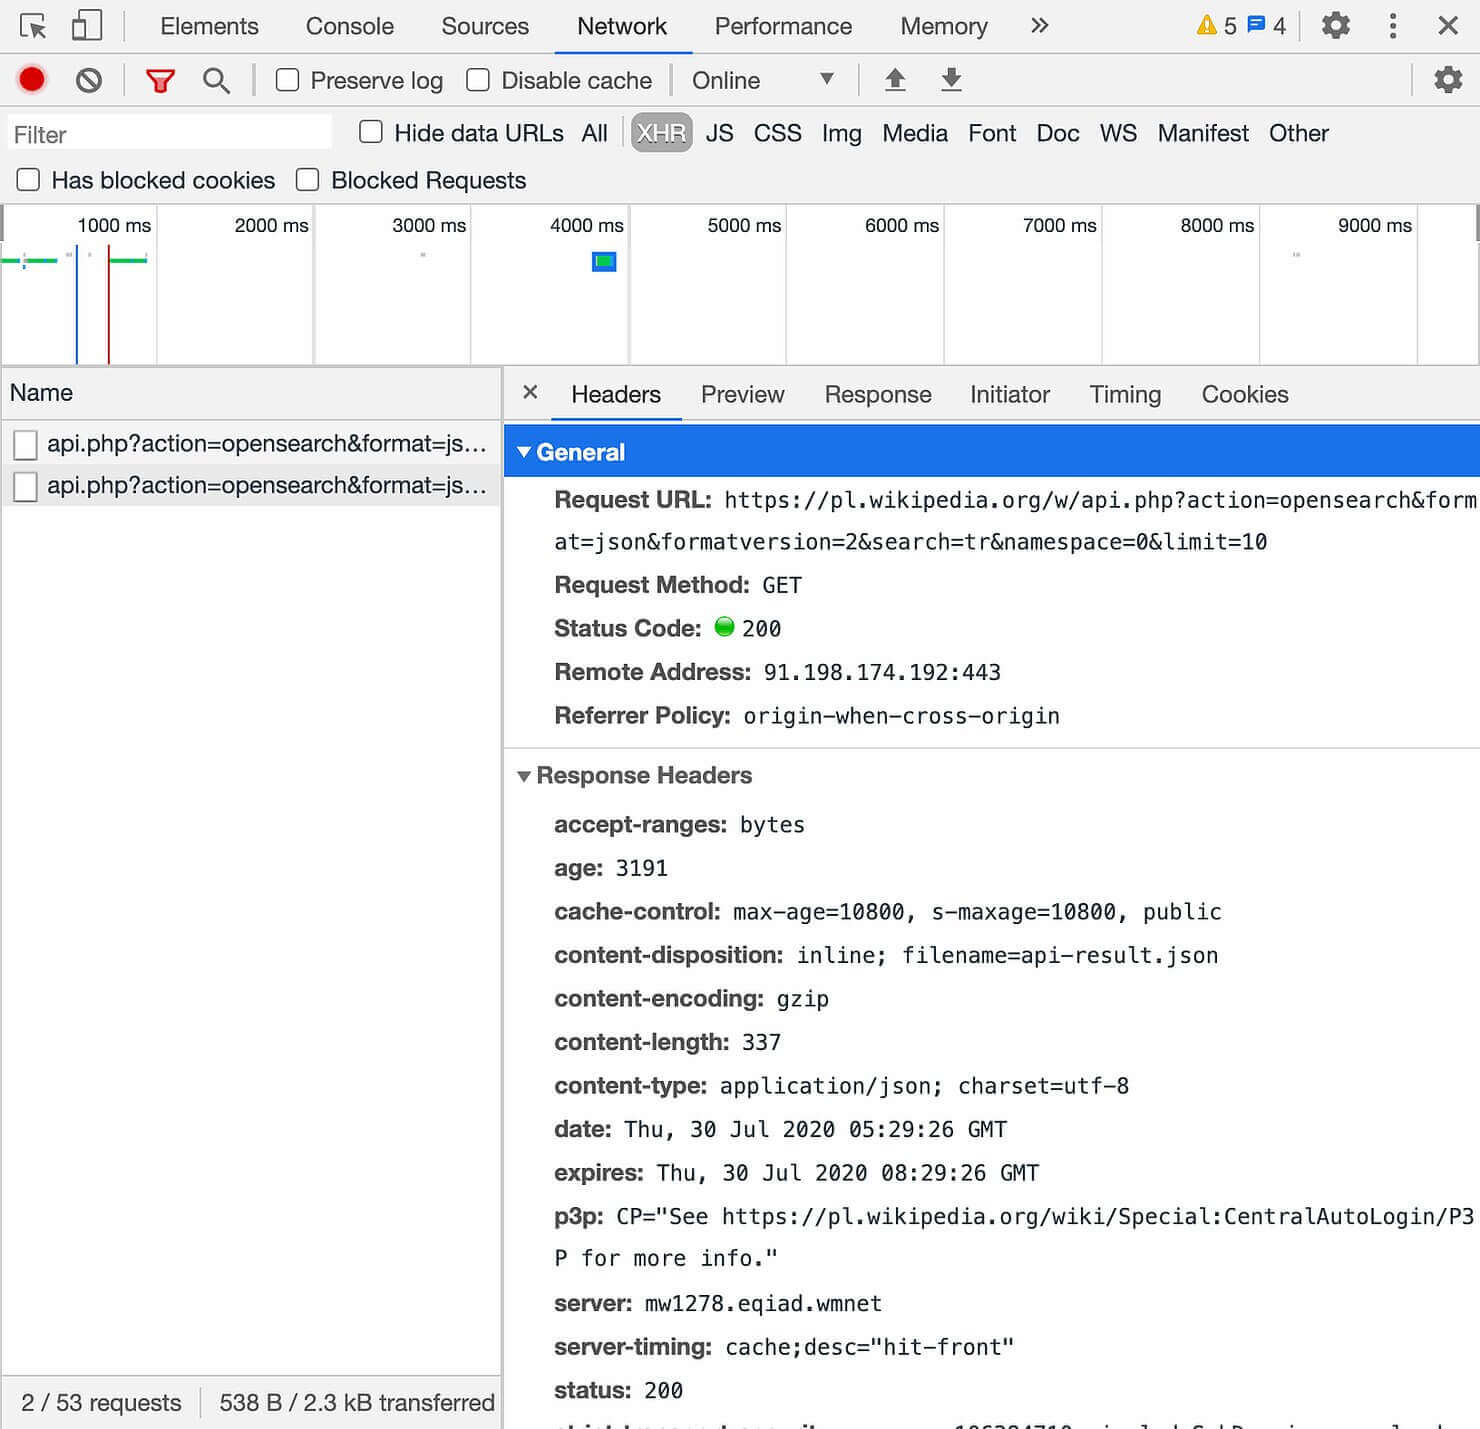Check Has blocked cookies filter

(x=28, y=180)
